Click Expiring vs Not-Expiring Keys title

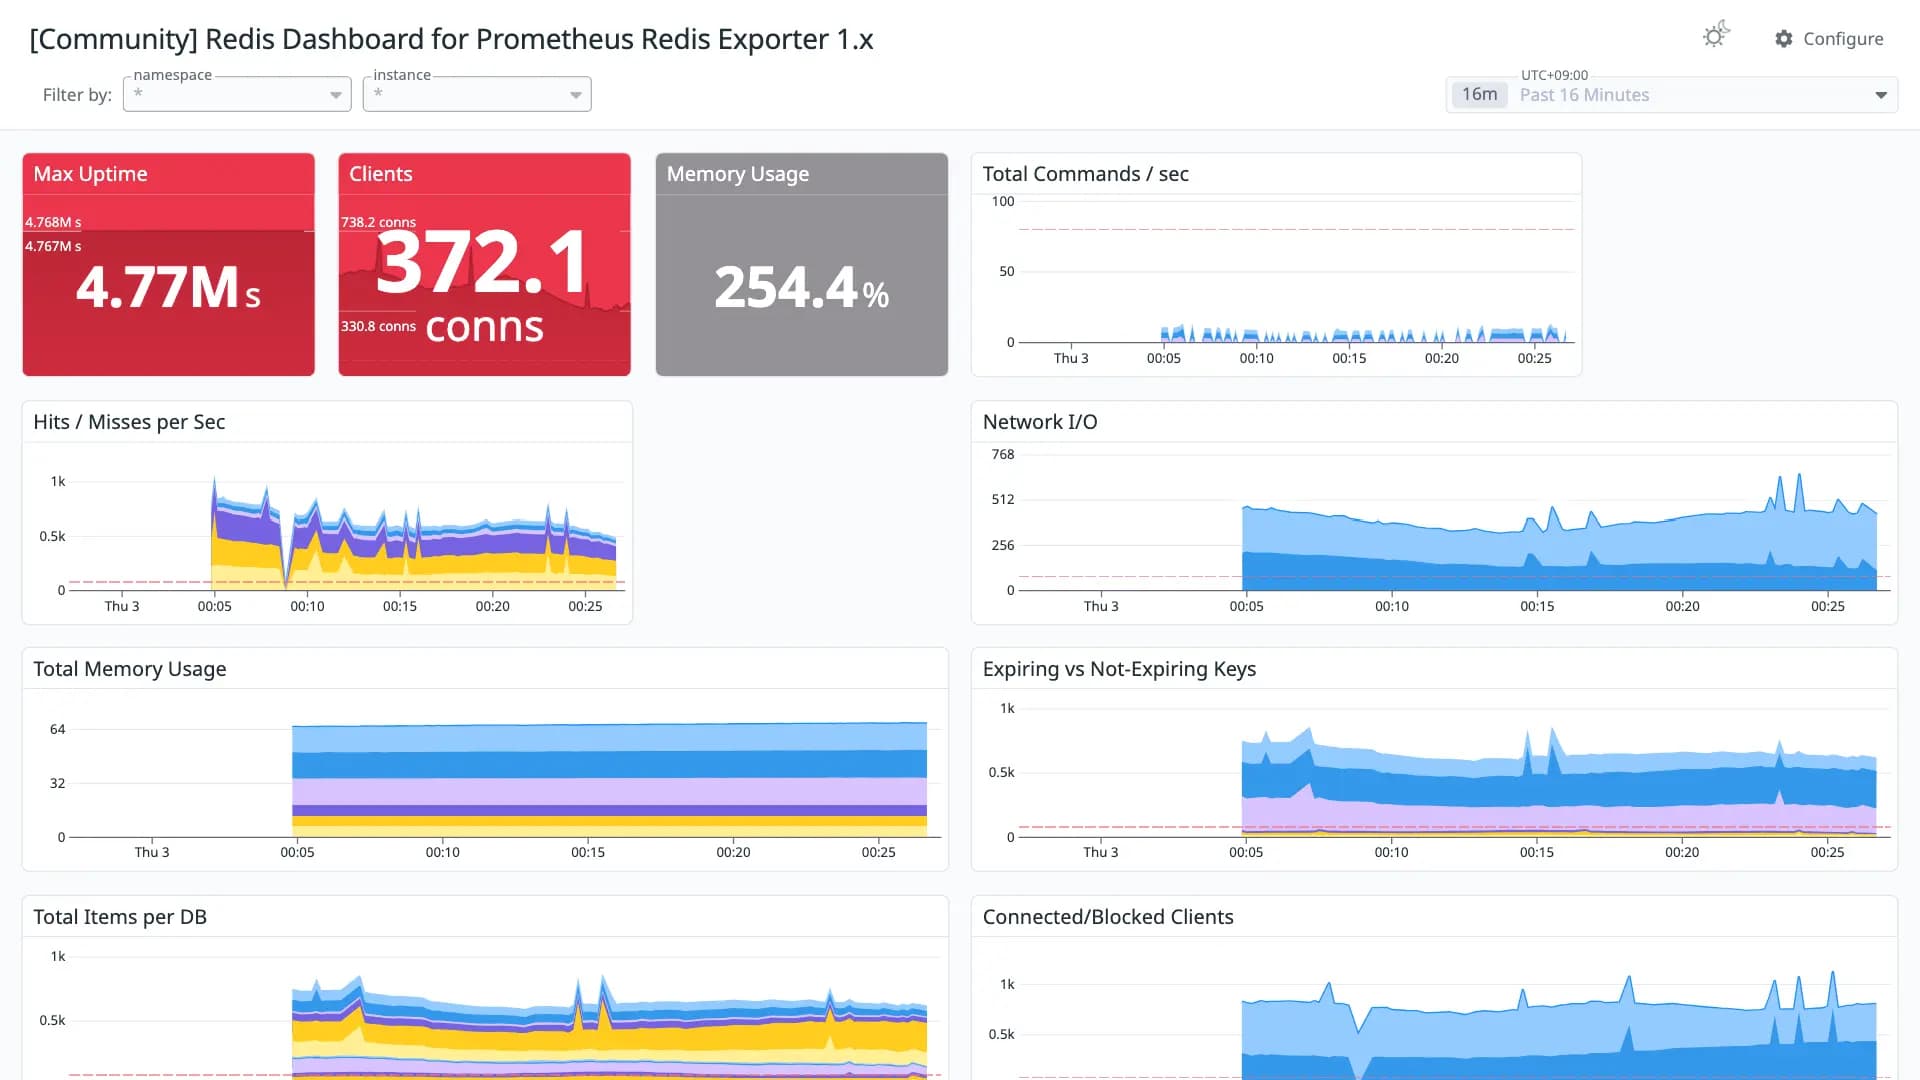tap(1119, 669)
